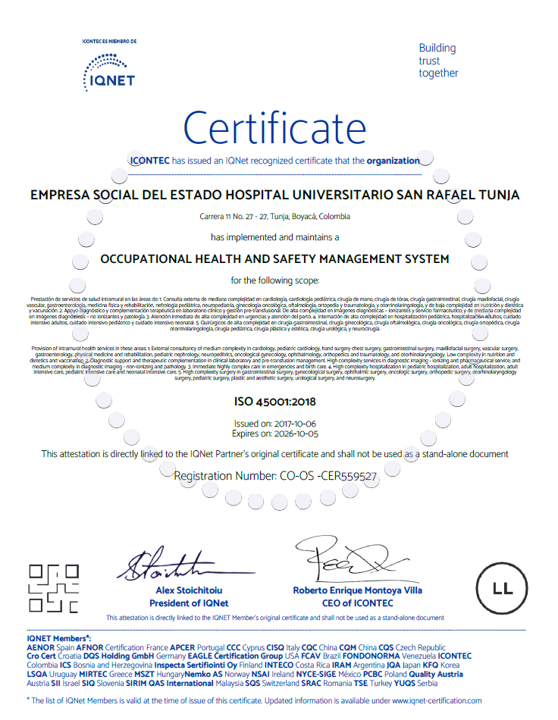Click the large 'Certificate' heading

(x=275, y=128)
